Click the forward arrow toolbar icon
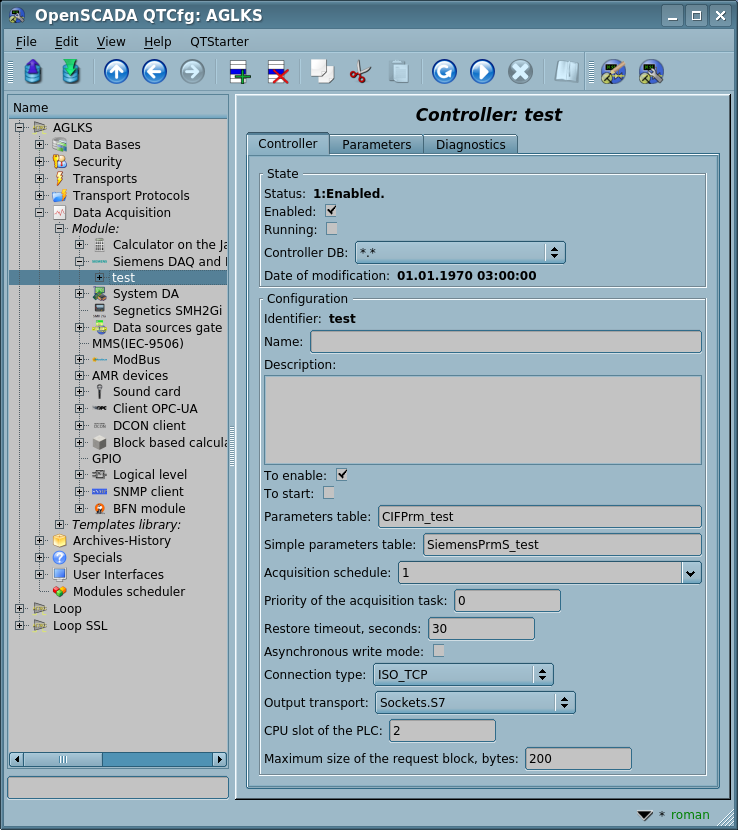This screenshot has height=830, width=738. click(193, 71)
